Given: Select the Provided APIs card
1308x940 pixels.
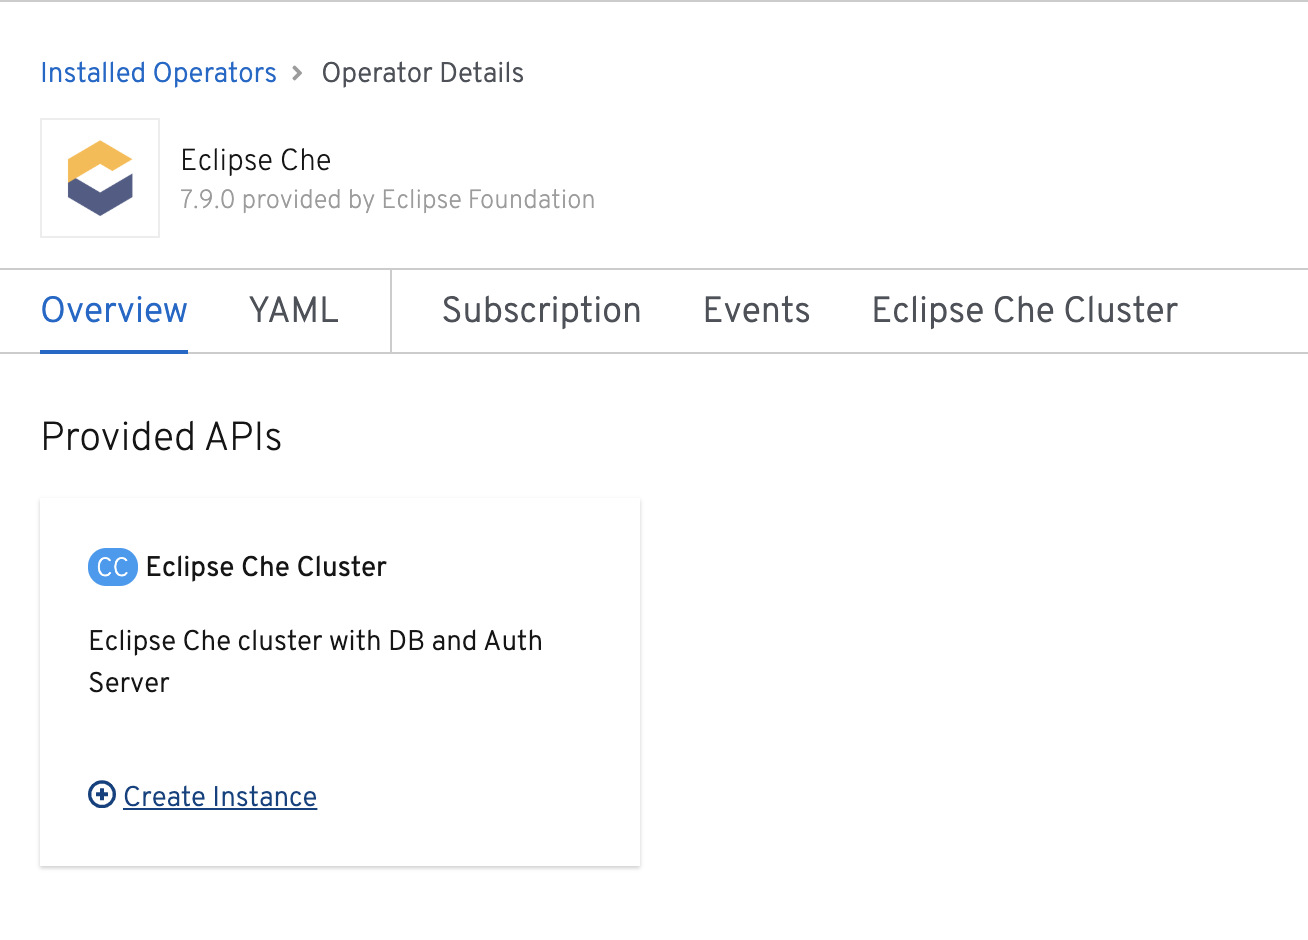Looking at the screenshot, I should click(x=340, y=681).
